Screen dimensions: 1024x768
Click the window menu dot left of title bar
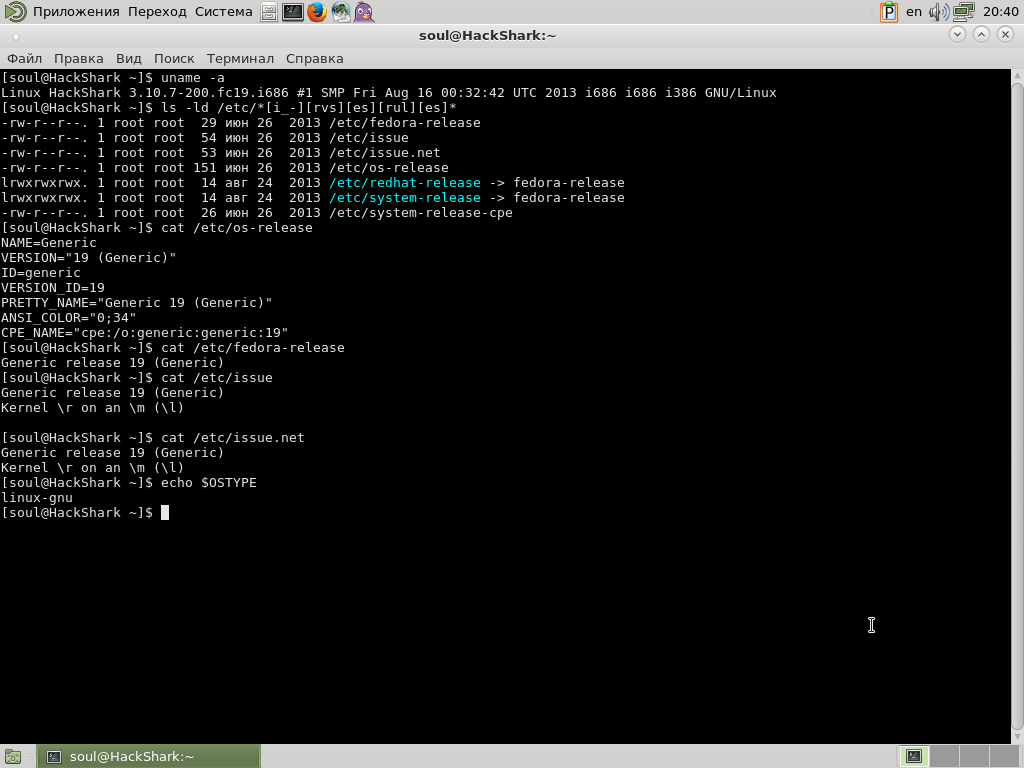pyautogui.click(x=16, y=37)
